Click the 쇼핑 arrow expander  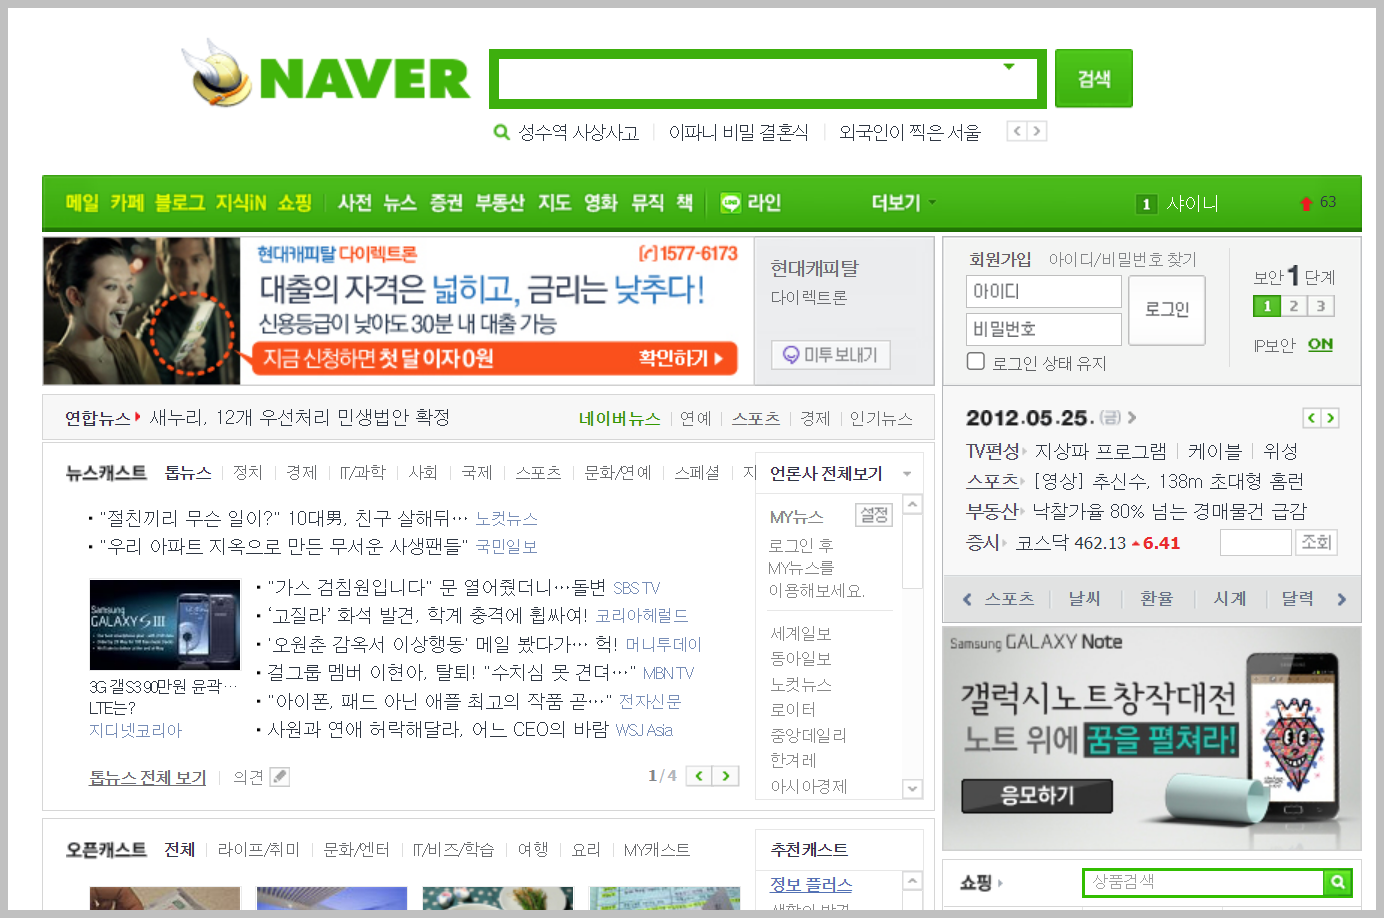(1000, 883)
